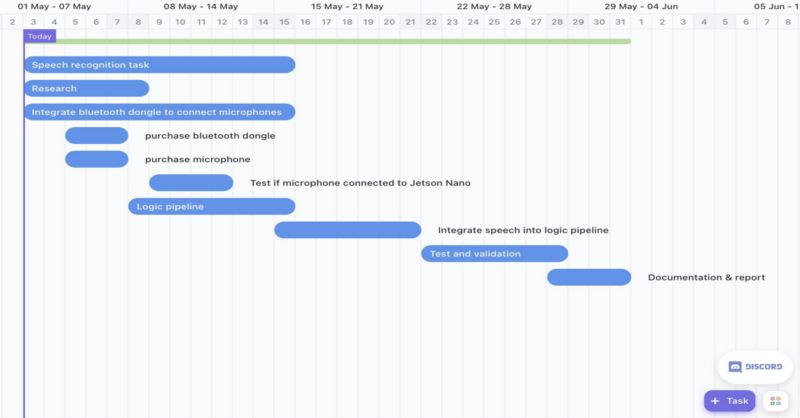Click the 08 May - 14 May week header
The height and width of the screenshot is (418, 800).
click(x=201, y=7)
